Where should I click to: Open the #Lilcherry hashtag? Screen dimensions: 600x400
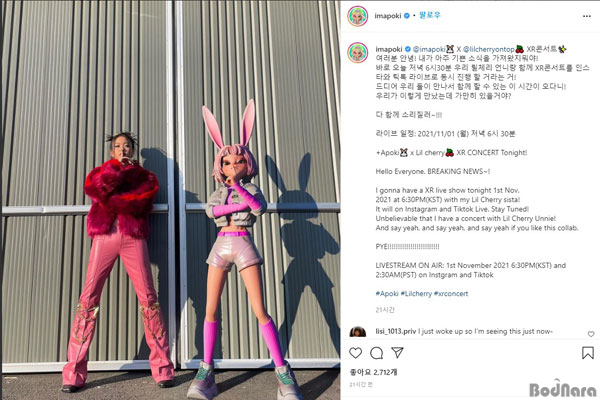pos(416,294)
